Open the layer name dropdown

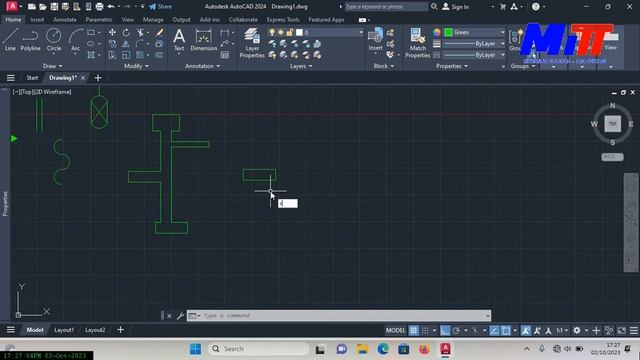361,32
